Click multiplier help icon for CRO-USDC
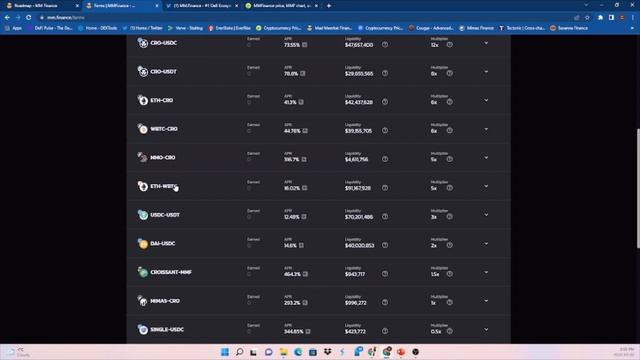The width and height of the screenshot is (640, 360). coord(449,44)
